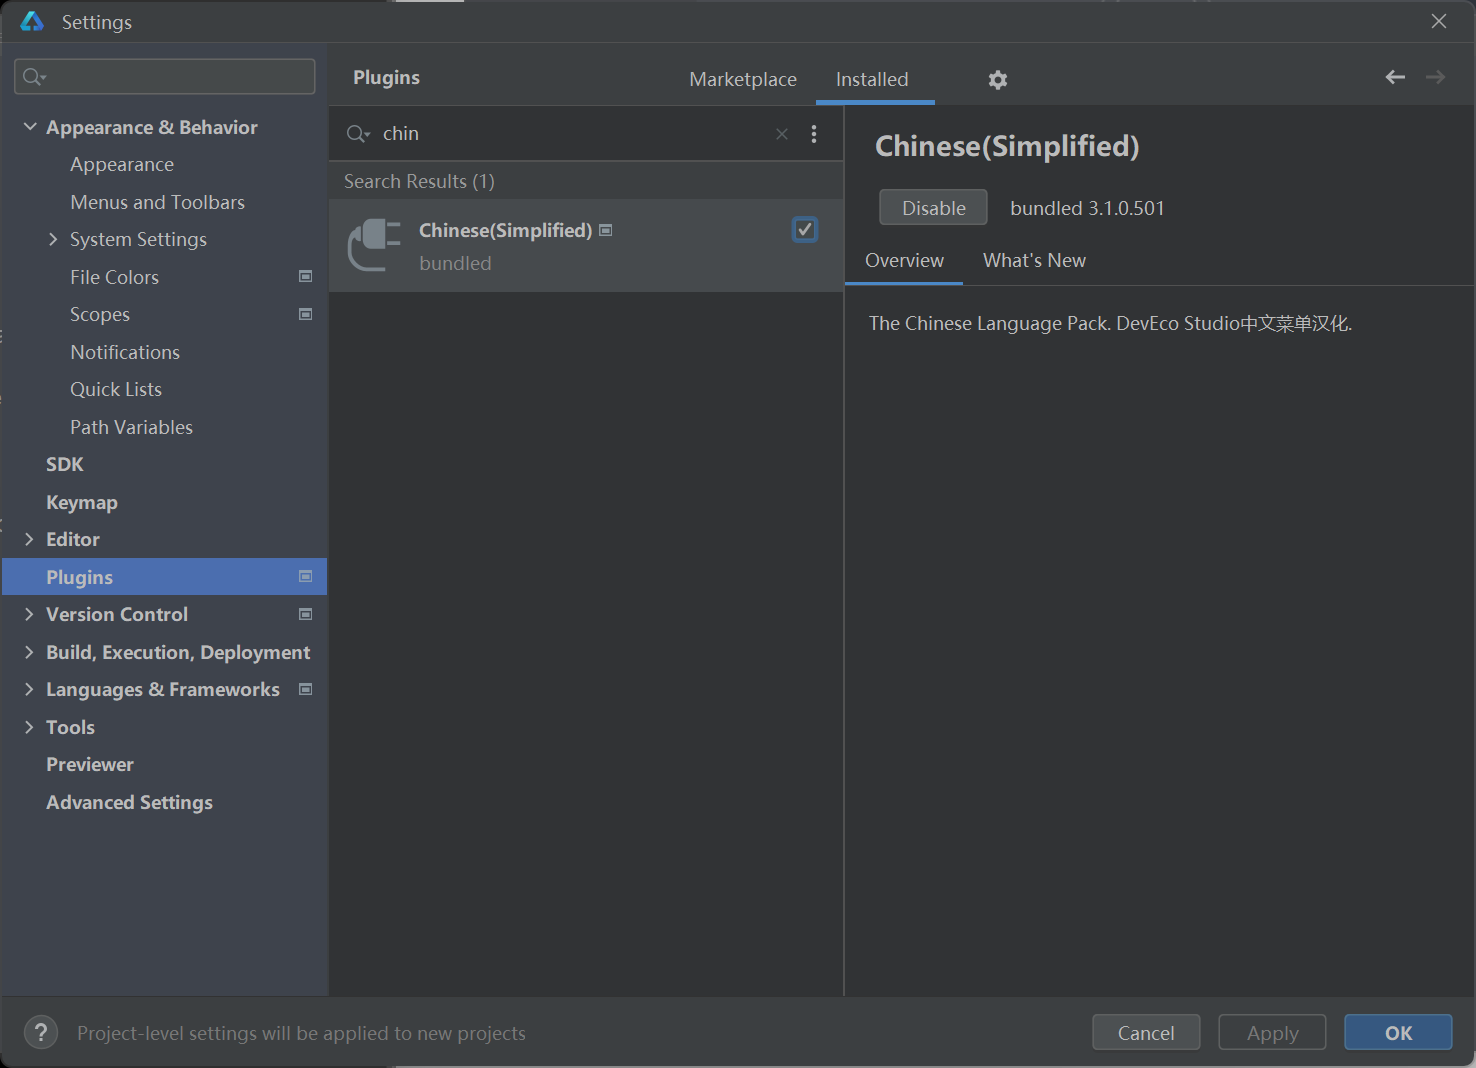Focus the settings sidebar search field
This screenshot has height=1068, width=1476.
165,77
